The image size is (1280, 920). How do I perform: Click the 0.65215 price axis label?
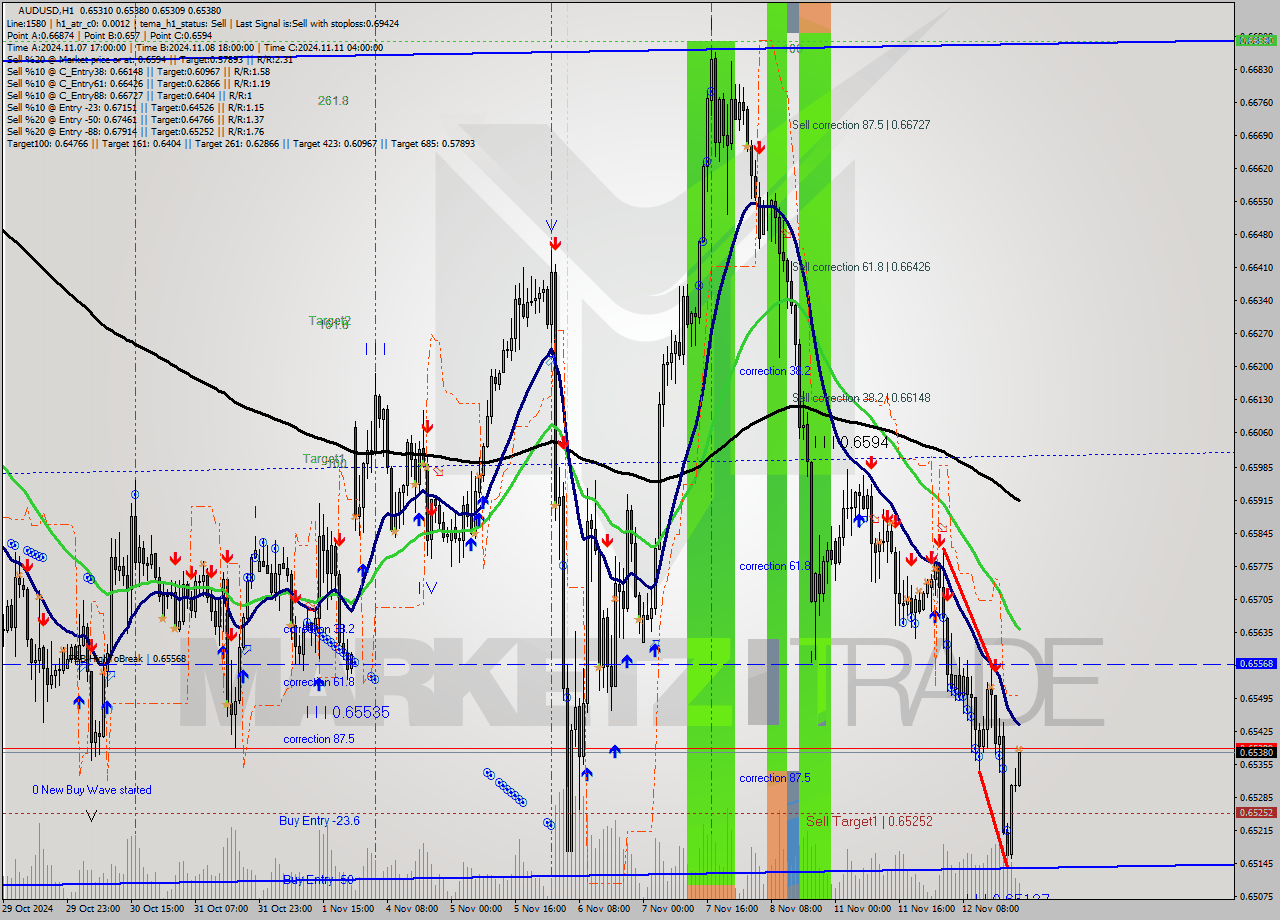coord(1256,830)
